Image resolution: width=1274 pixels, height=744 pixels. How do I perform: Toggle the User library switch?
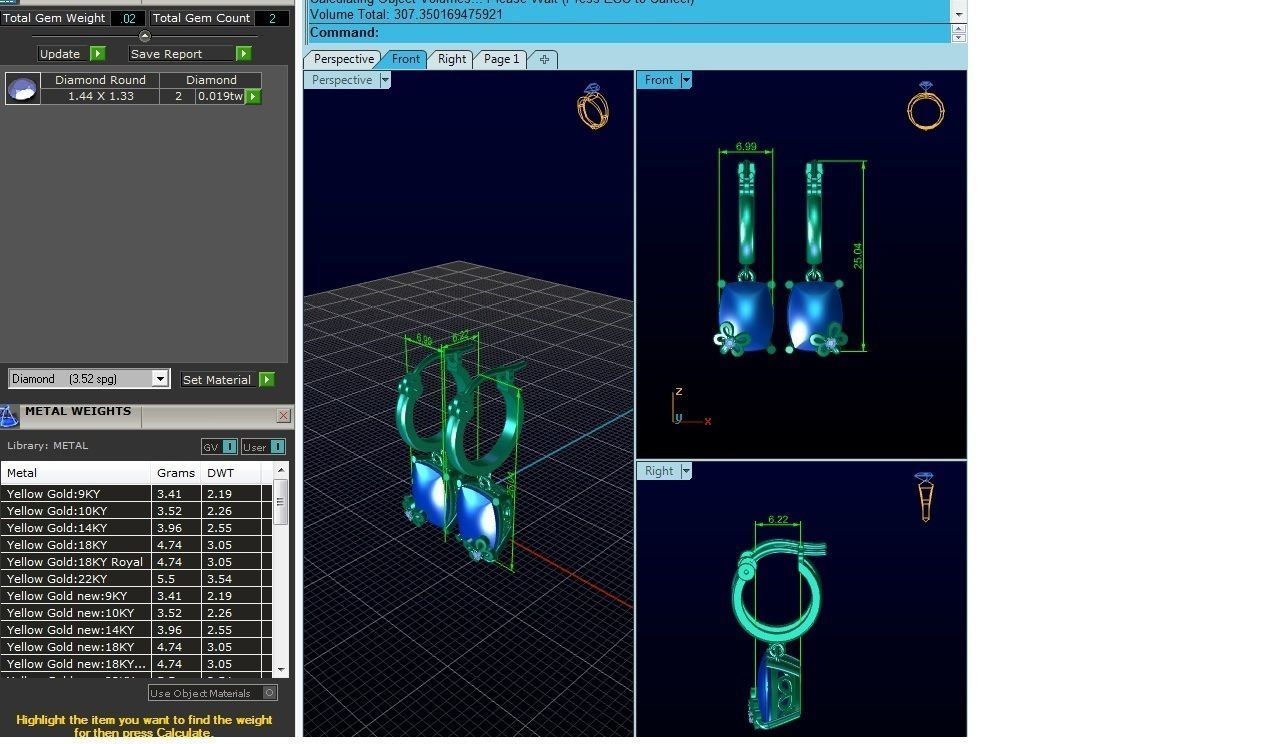pos(263,447)
